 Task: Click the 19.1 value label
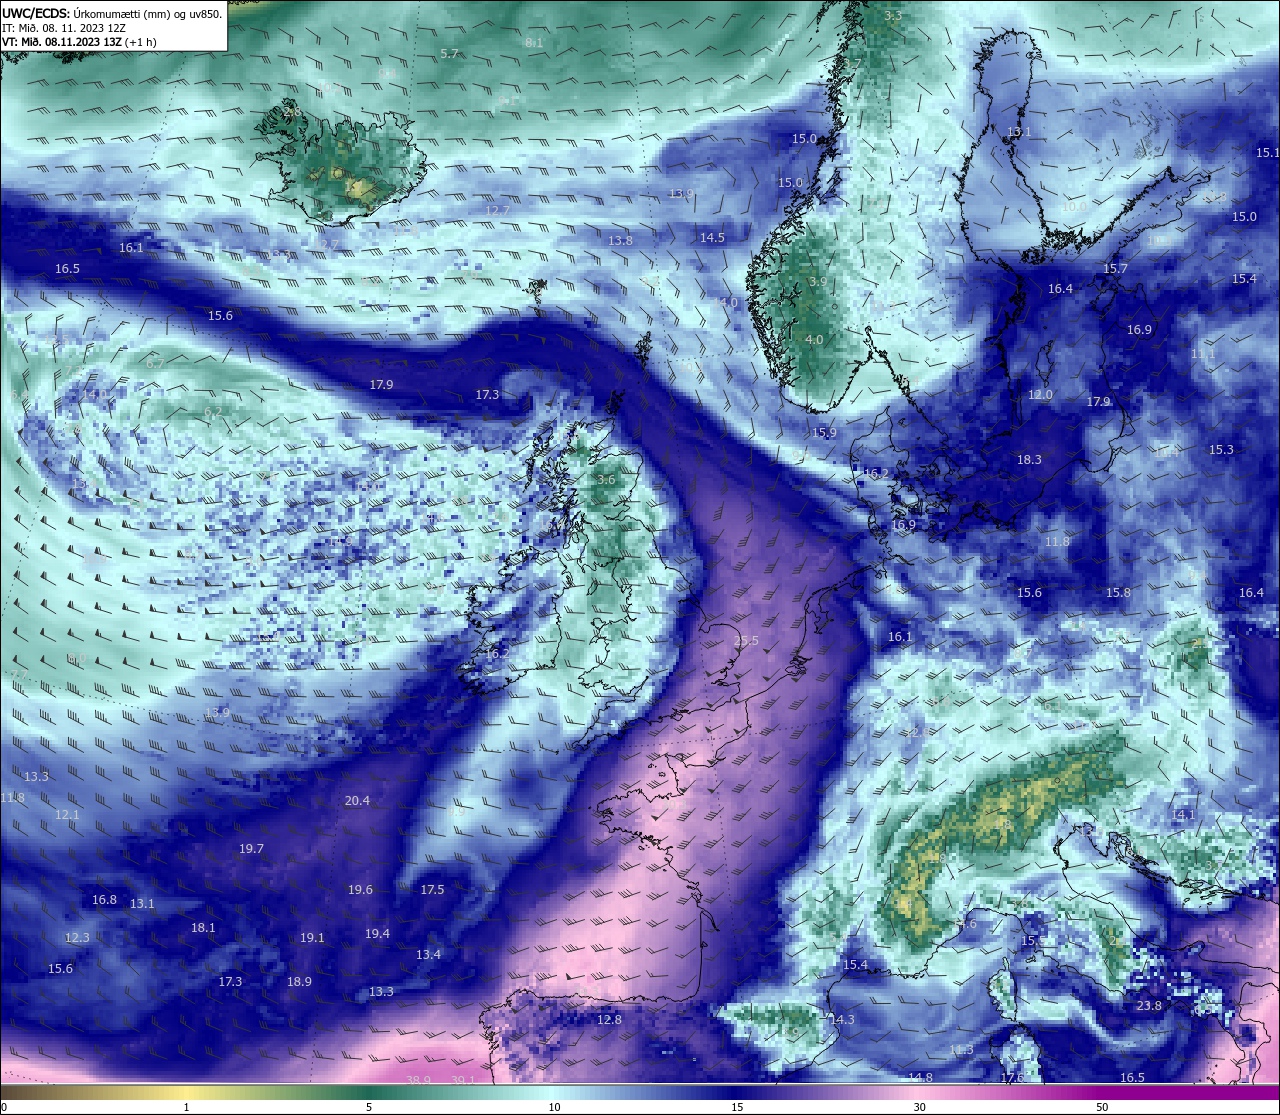[312, 937]
